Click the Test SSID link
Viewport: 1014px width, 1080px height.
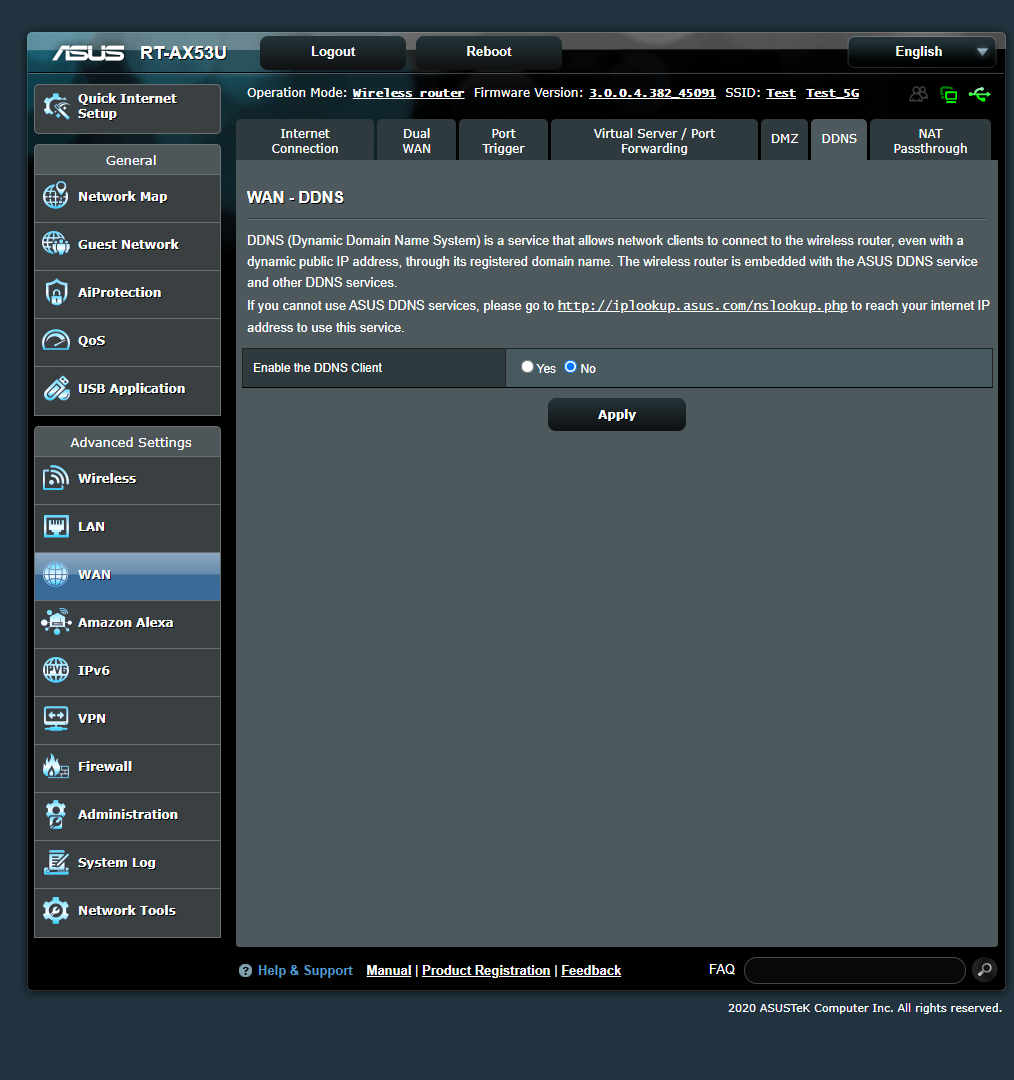780,93
